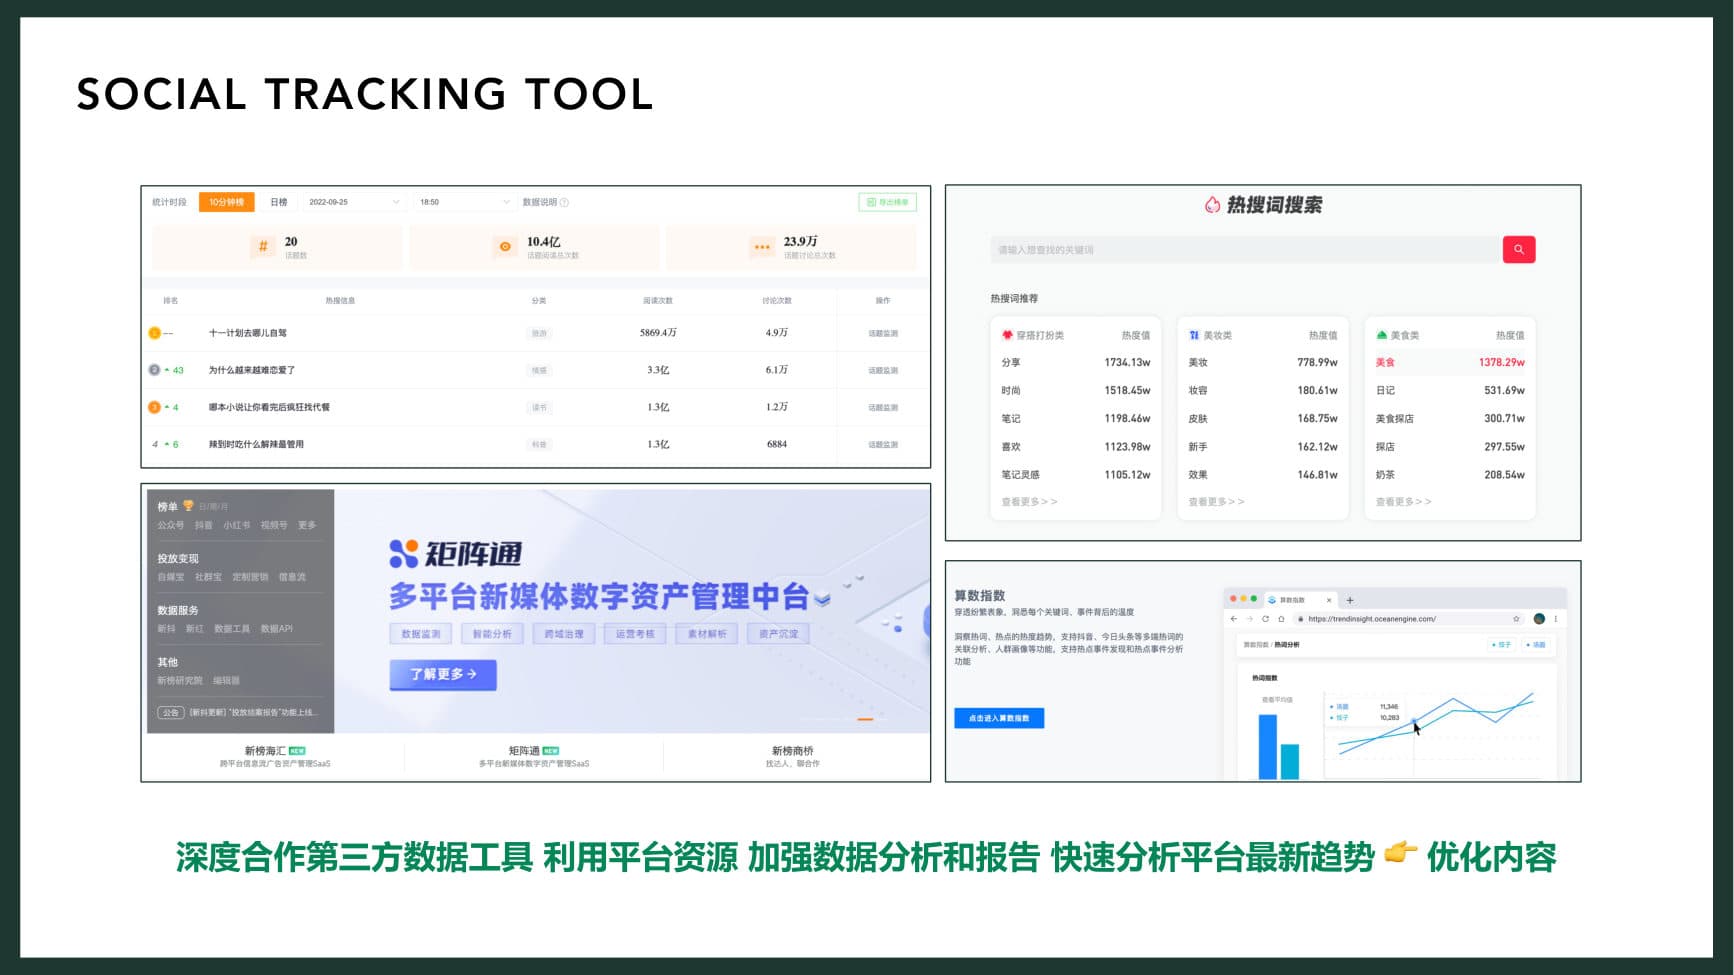This screenshot has width=1734, height=975.
Task: Click the browser reload icon
Action: pyautogui.click(x=1265, y=619)
